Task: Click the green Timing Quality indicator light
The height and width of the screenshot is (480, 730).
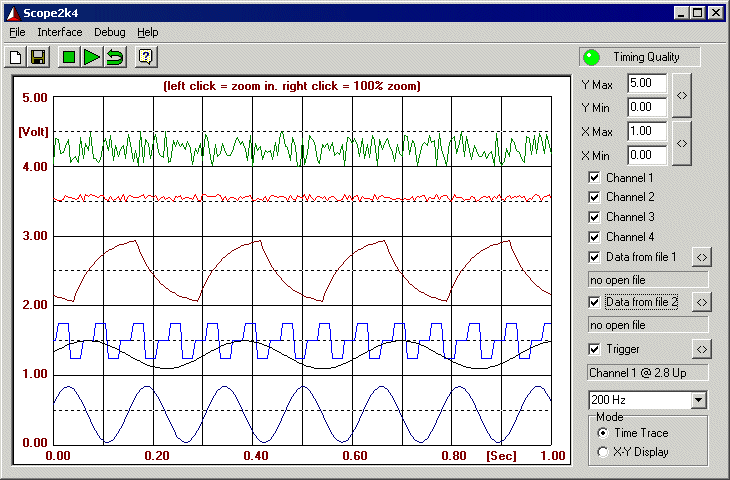Action: click(591, 57)
